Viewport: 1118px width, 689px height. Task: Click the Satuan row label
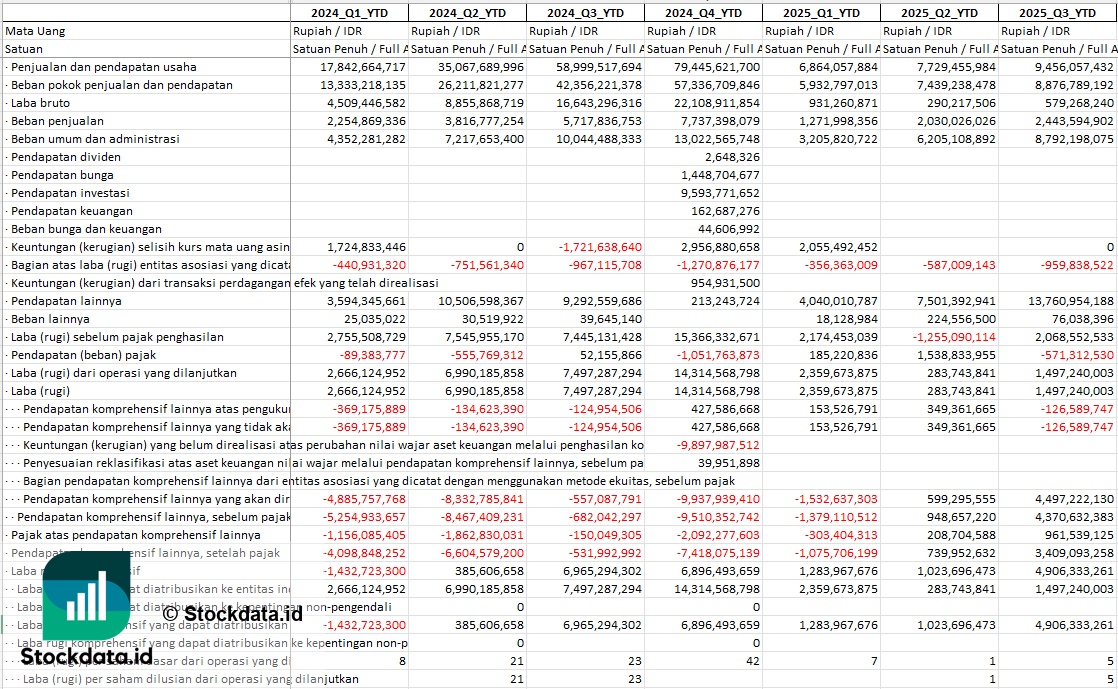(24, 49)
